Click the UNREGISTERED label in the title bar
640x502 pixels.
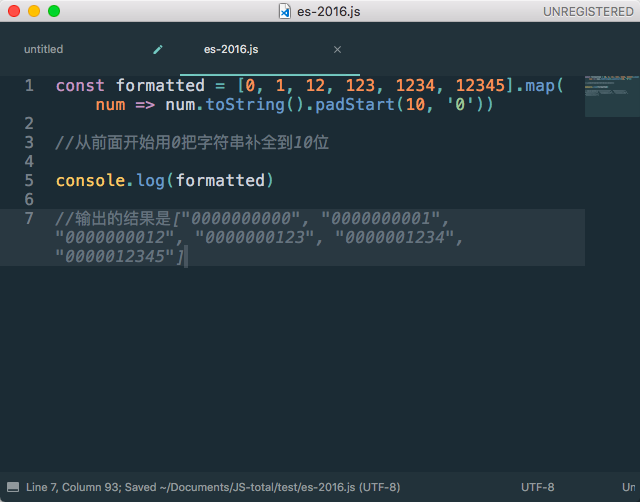(x=589, y=11)
